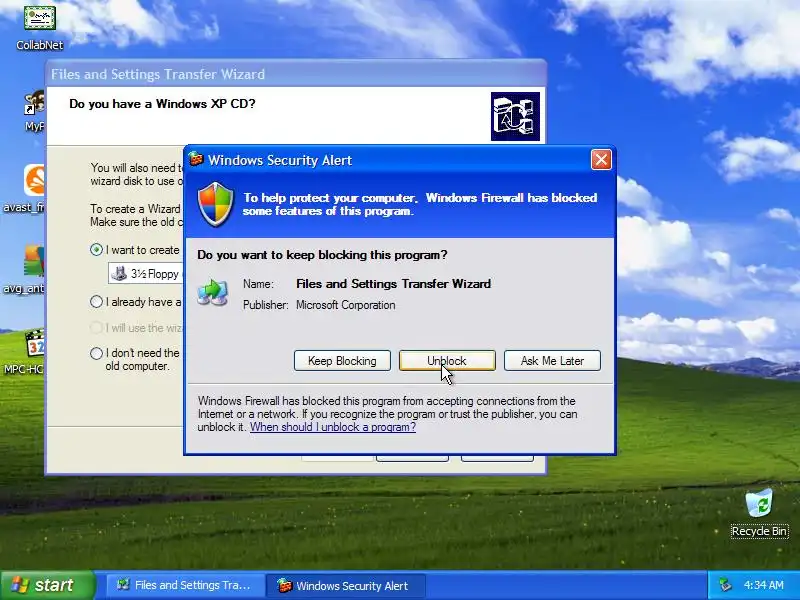This screenshot has width=800, height=600.
Task: Choose Keep Blocking in the security alert
Action: (342, 361)
